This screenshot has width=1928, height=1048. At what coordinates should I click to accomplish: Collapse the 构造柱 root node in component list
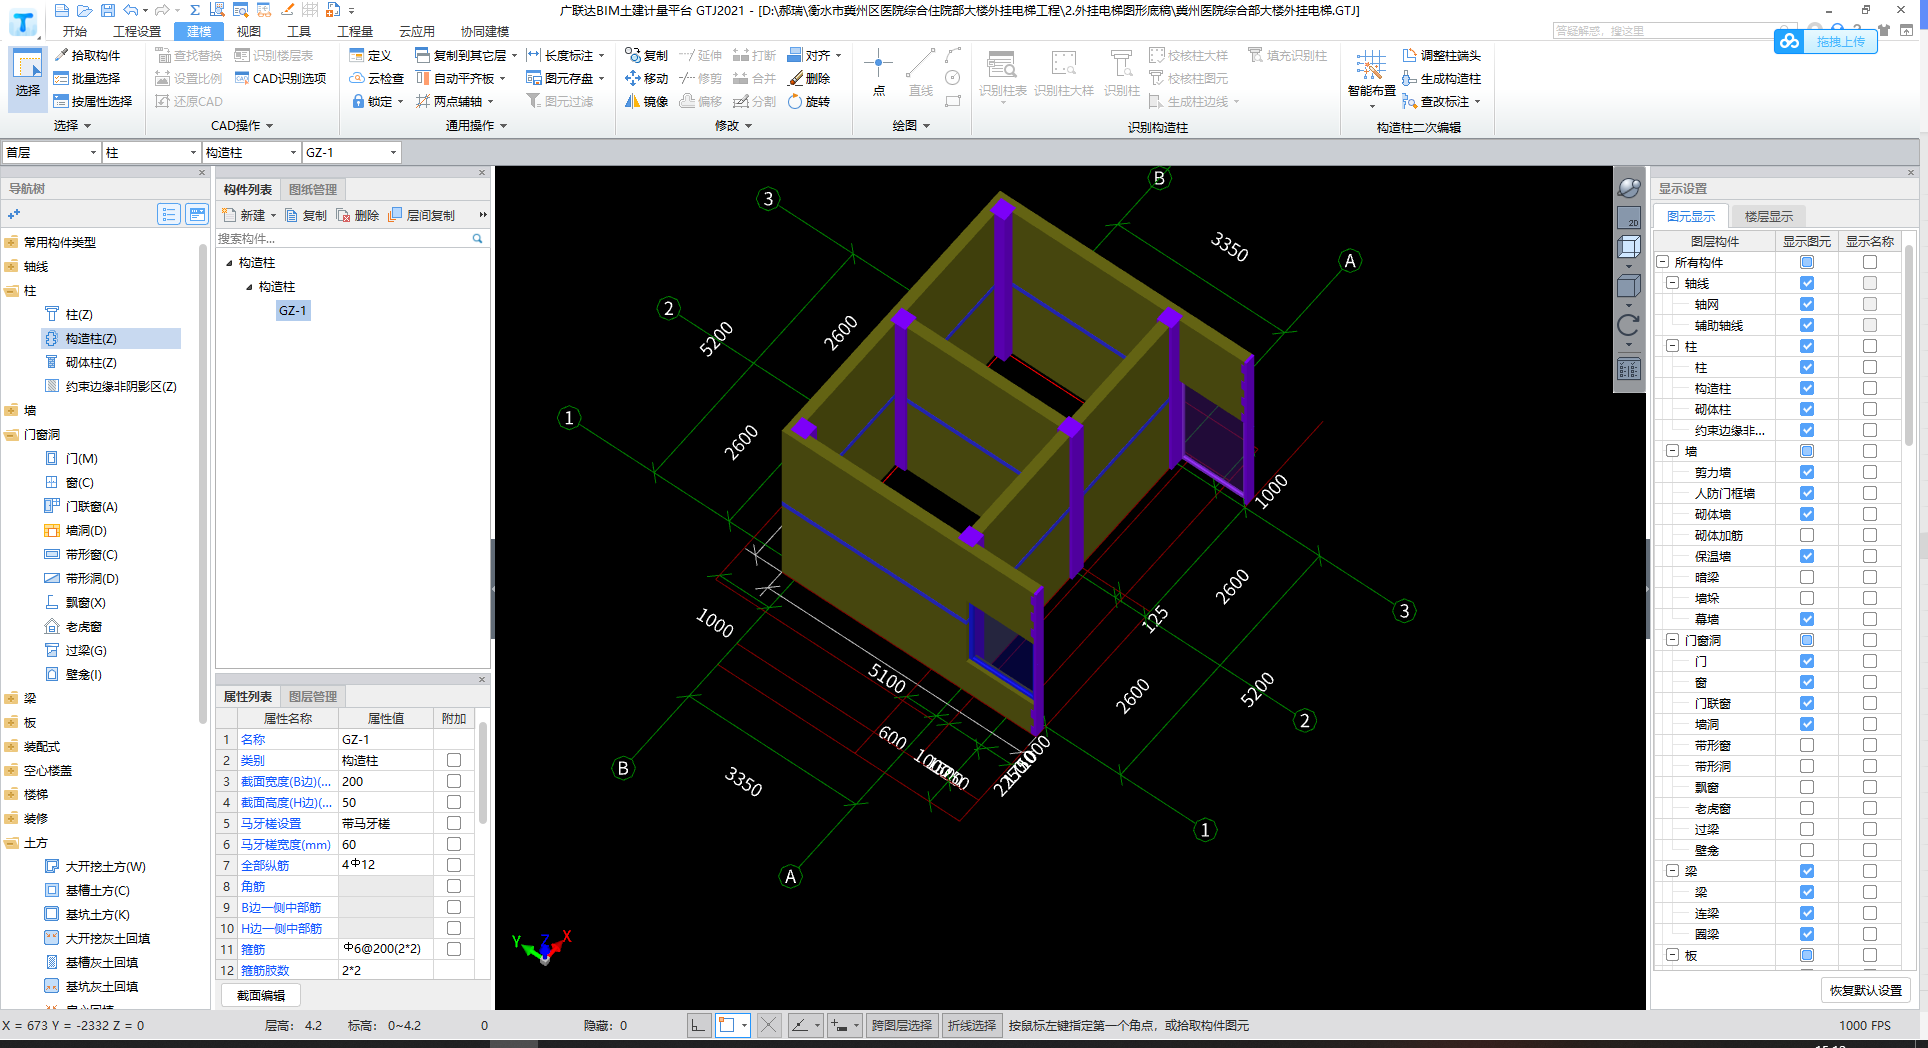pos(229,263)
